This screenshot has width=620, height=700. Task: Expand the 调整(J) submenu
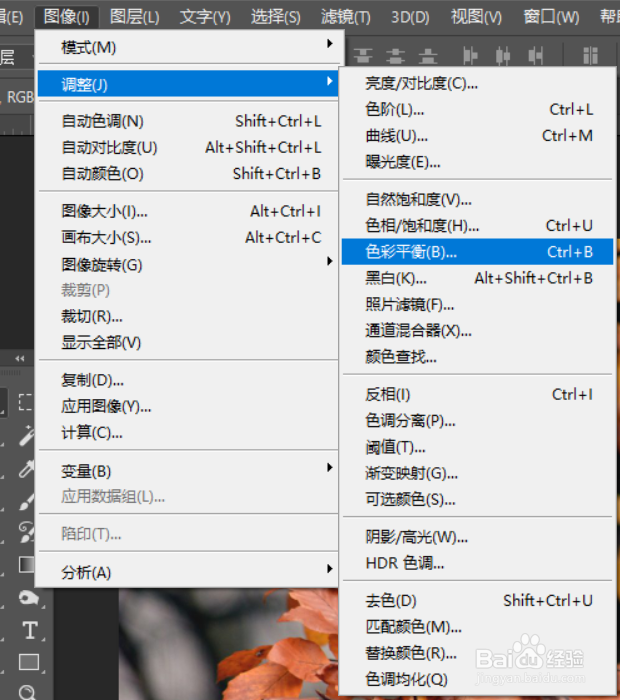click(189, 84)
